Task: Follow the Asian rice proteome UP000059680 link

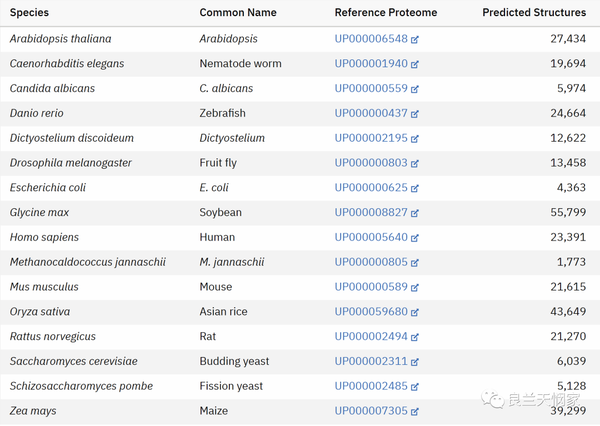Action: (371, 312)
